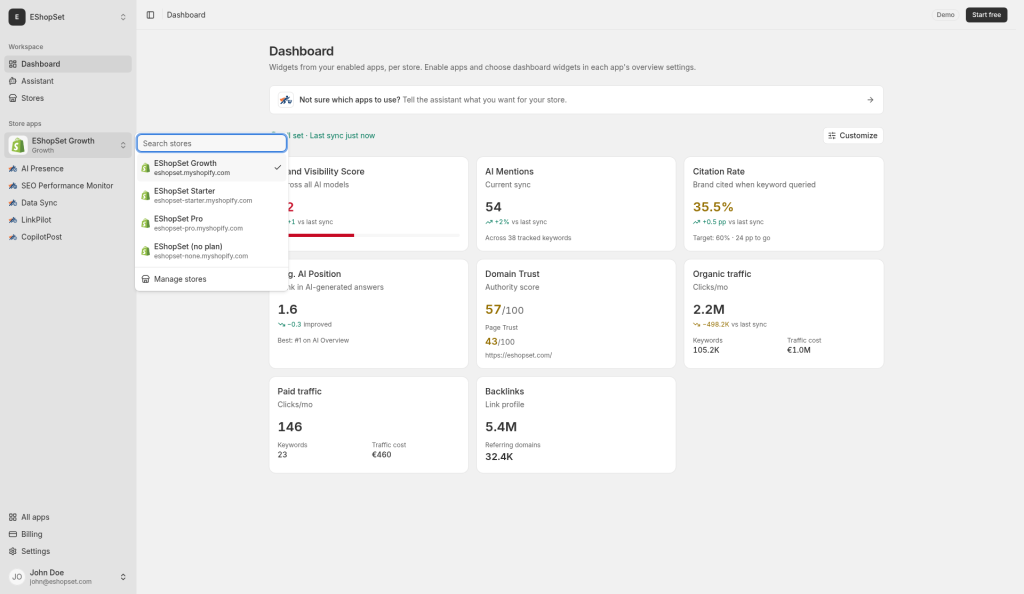Screen dimensions: 1024x594
Task: Click the arrow icon on assistant banner
Action: [870, 100]
